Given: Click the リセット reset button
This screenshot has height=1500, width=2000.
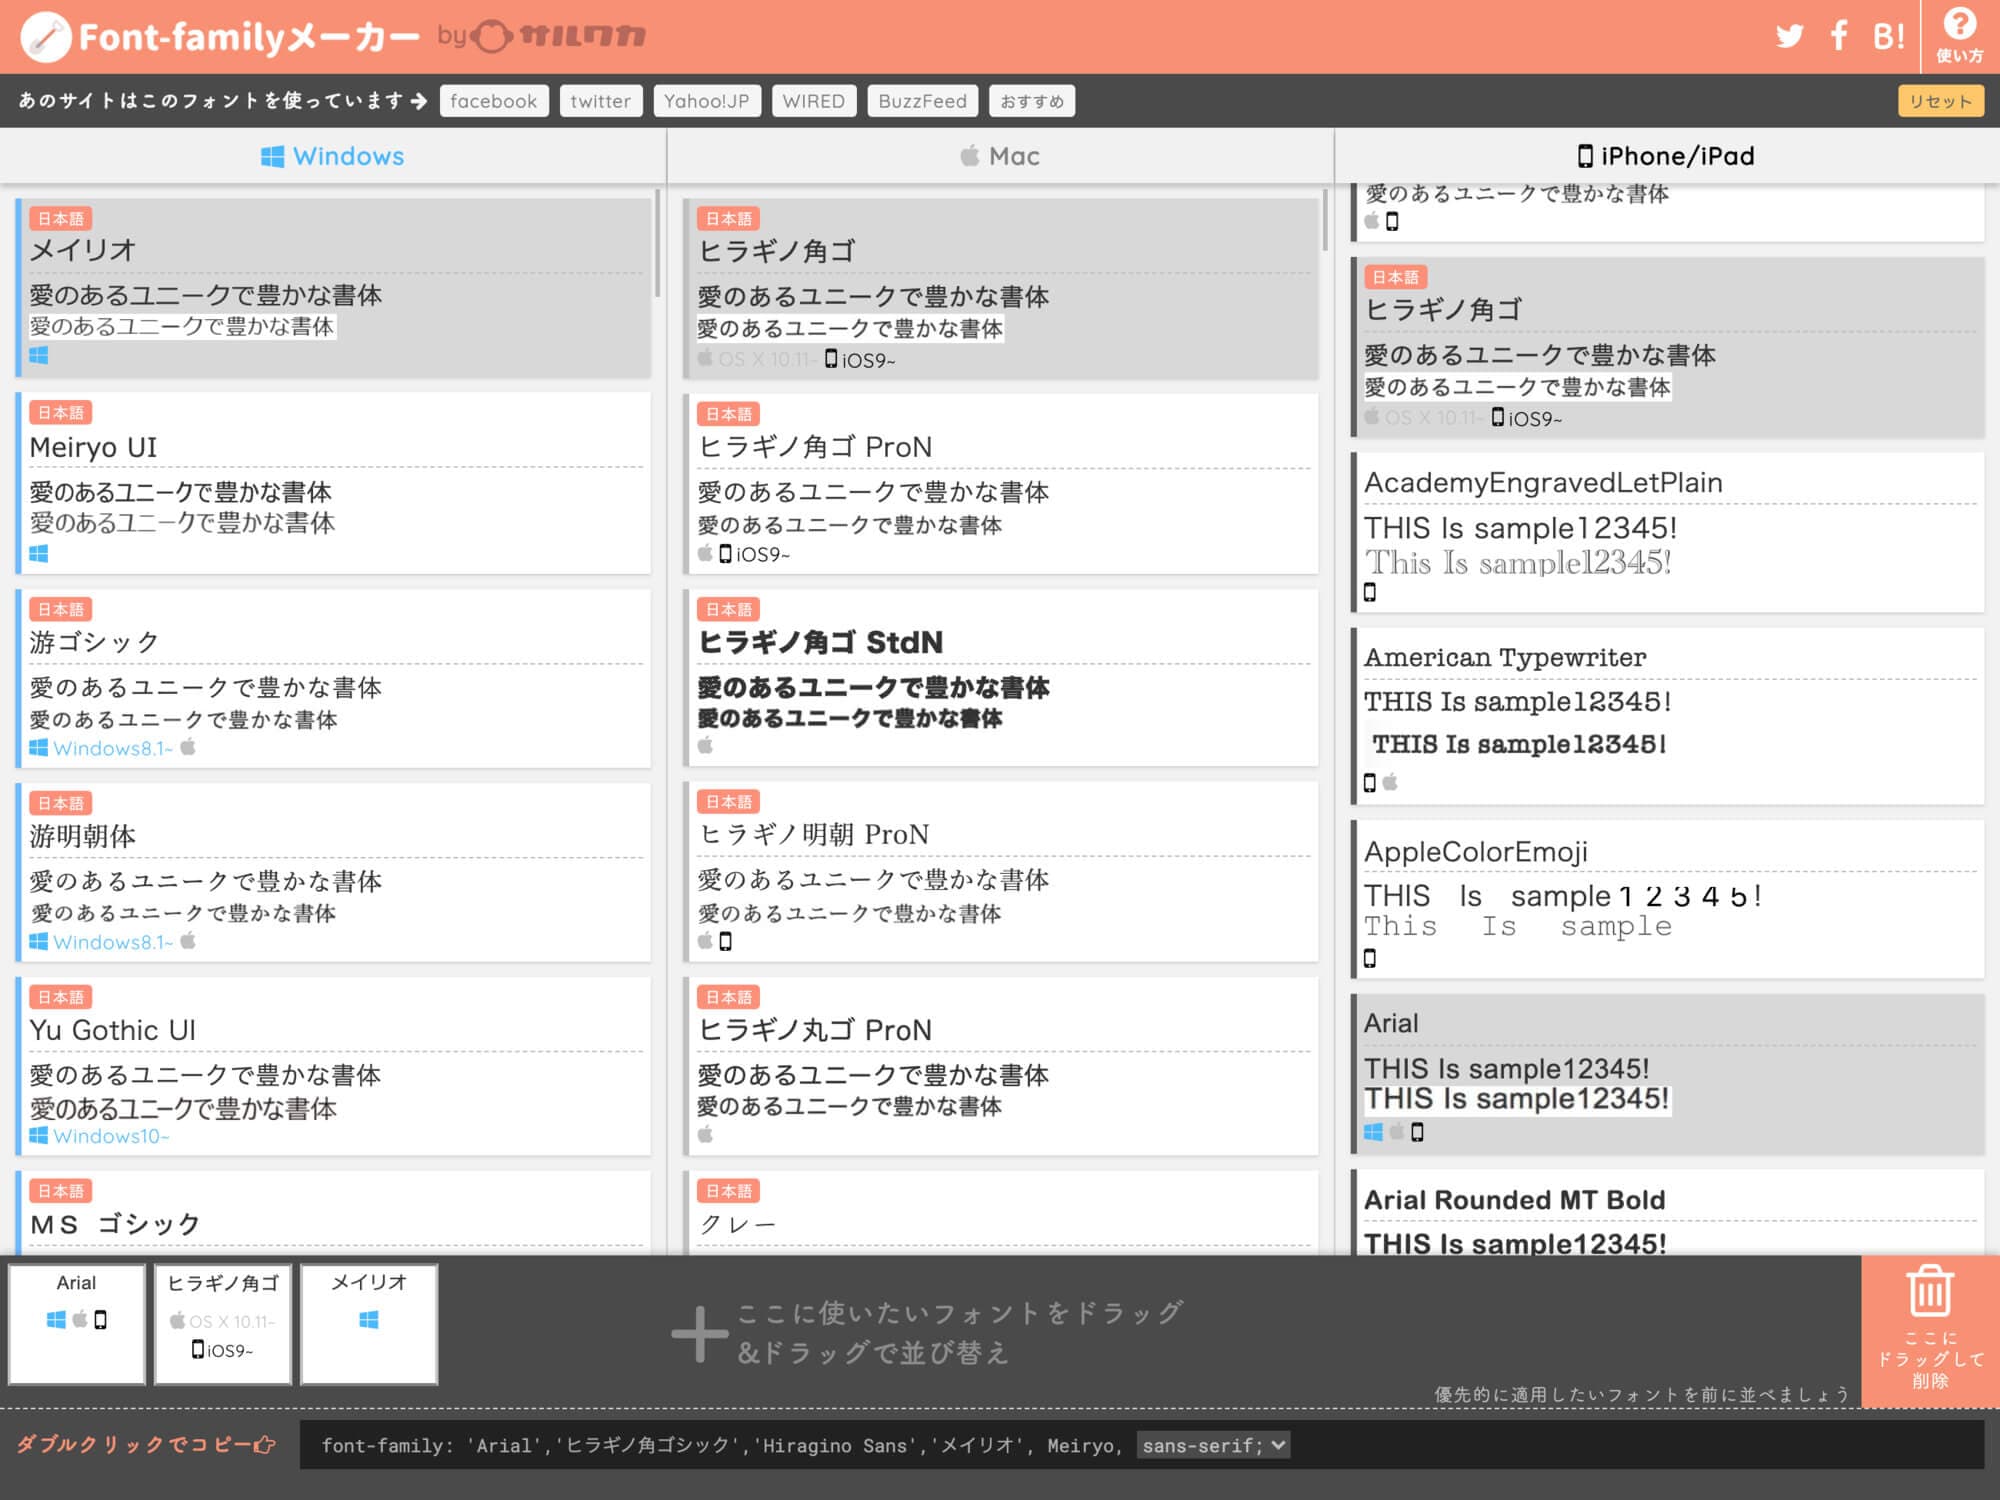Looking at the screenshot, I should point(1941,101).
